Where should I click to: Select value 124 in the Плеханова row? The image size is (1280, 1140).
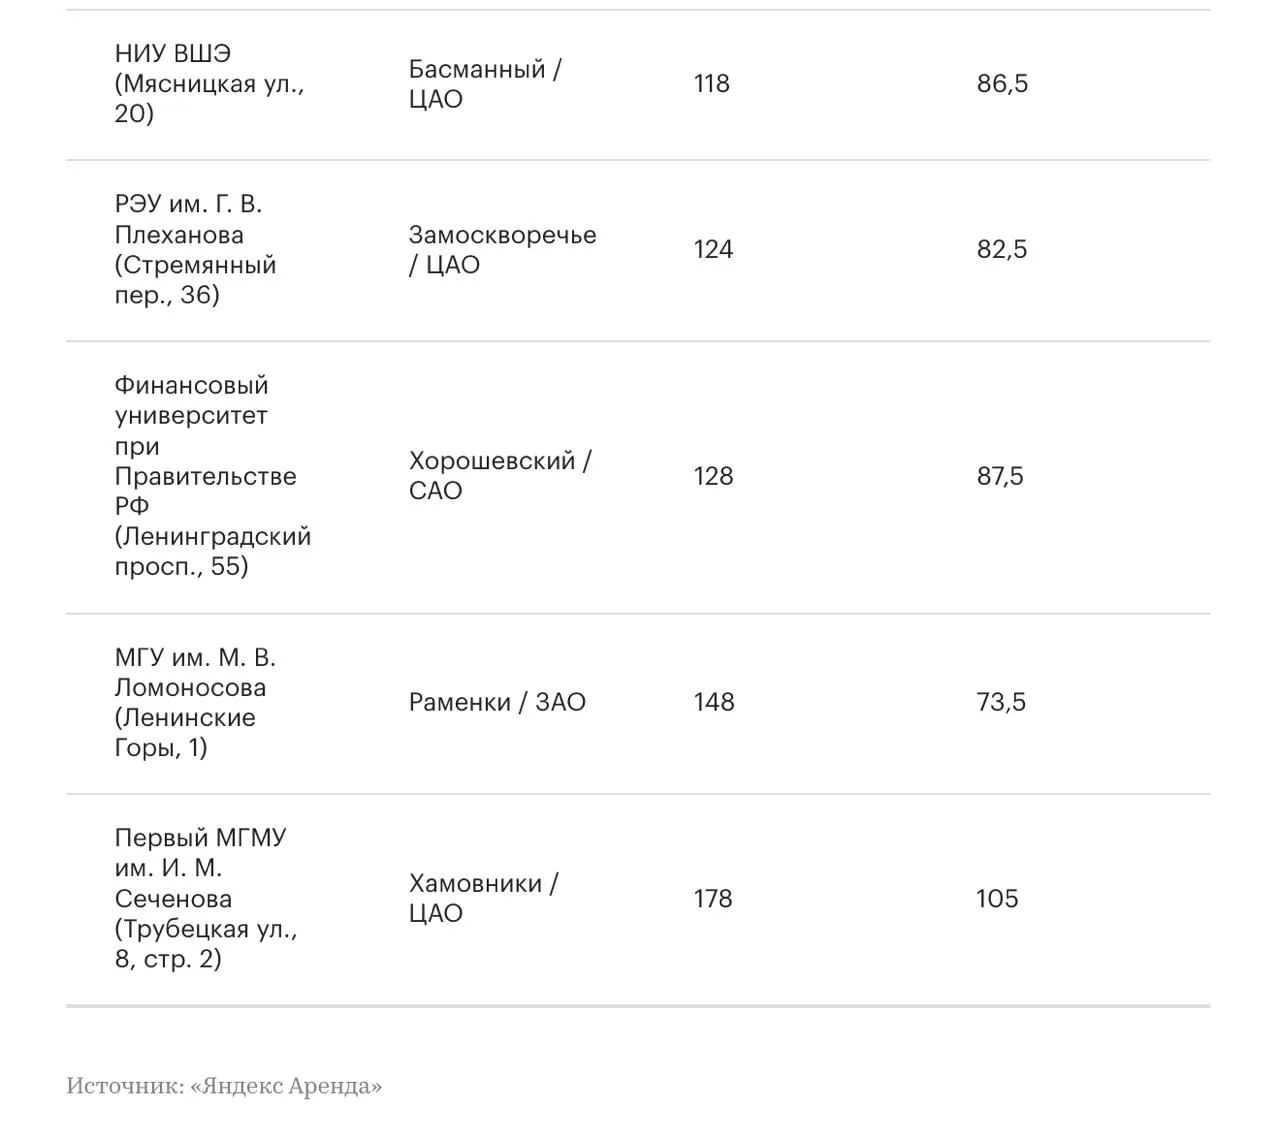coord(713,250)
